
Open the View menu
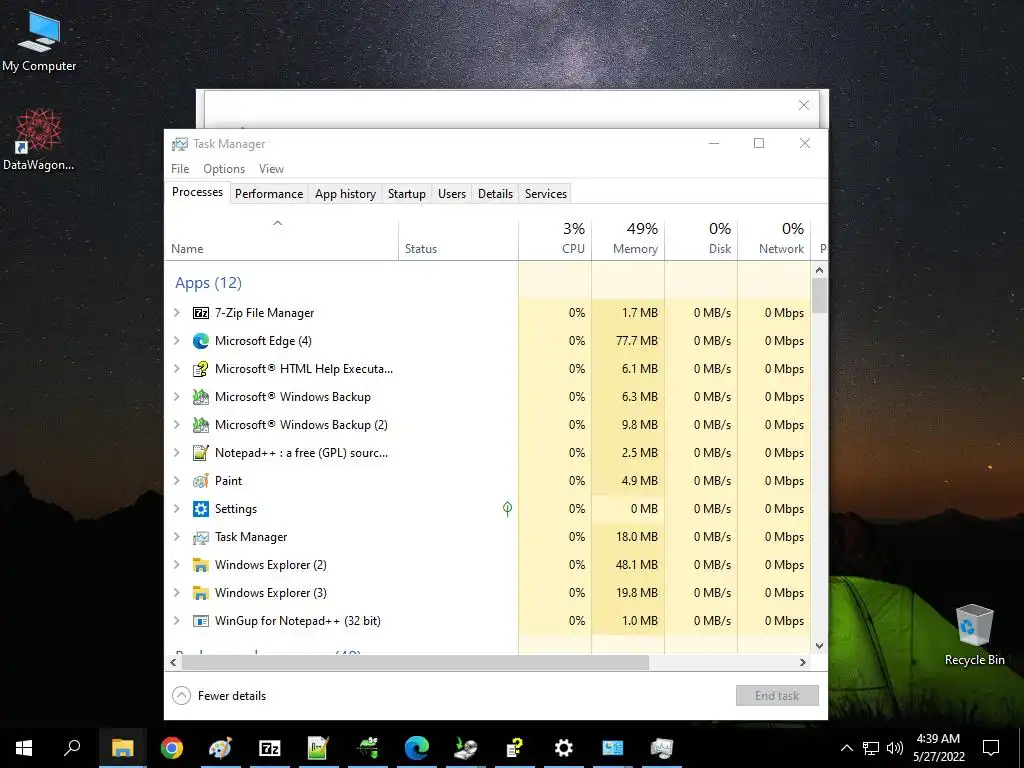pos(271,168)
